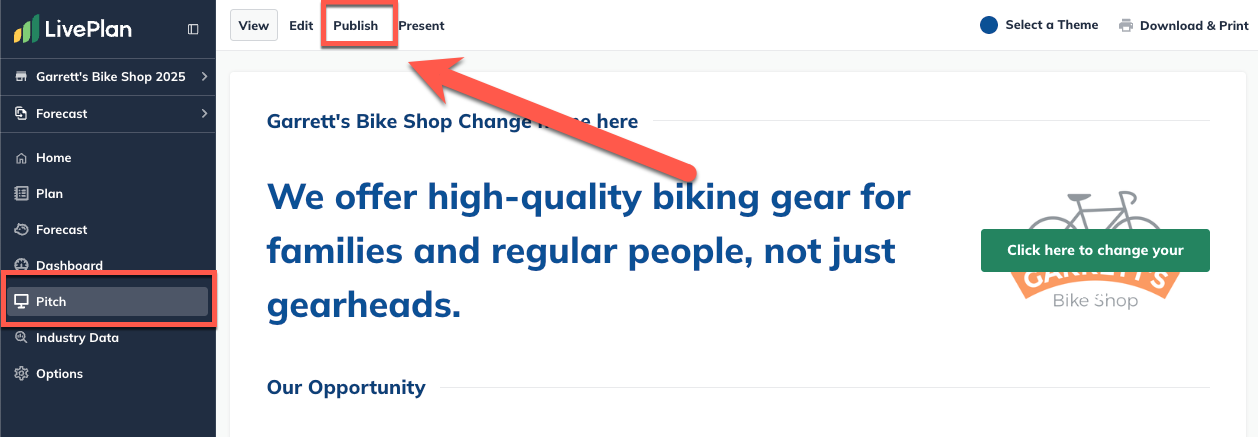Click the Dashboard gauge icon
This screenshot has height=437, width=1258.
click(21, 266)
